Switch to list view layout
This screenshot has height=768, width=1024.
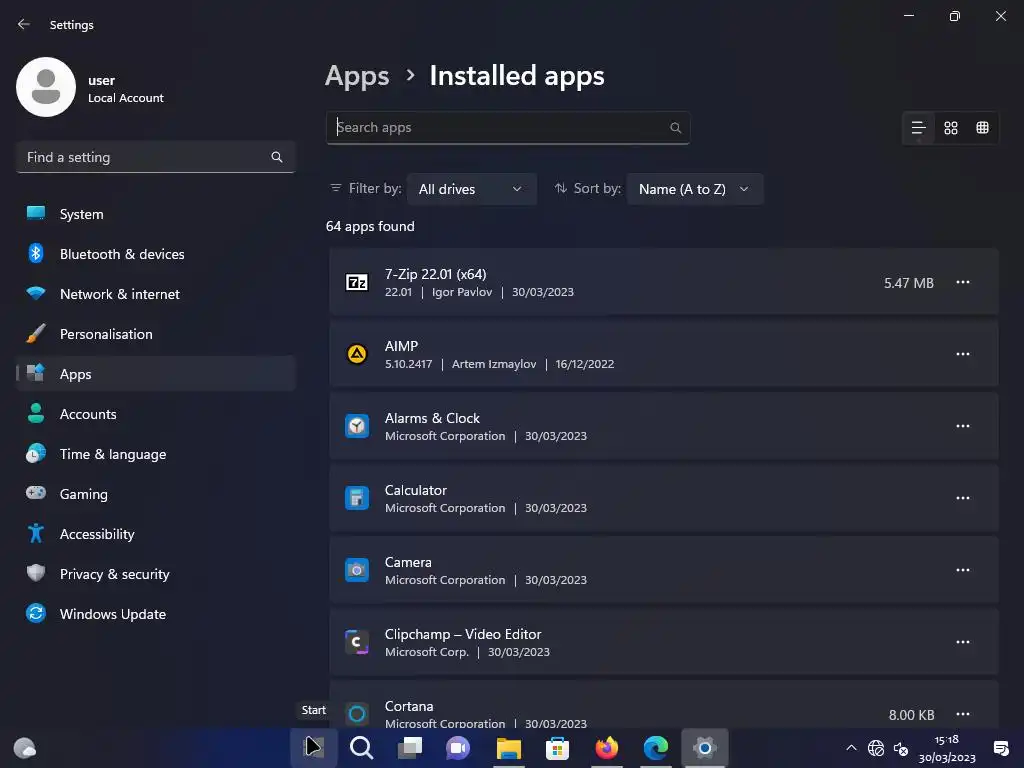tap(918, 127)
